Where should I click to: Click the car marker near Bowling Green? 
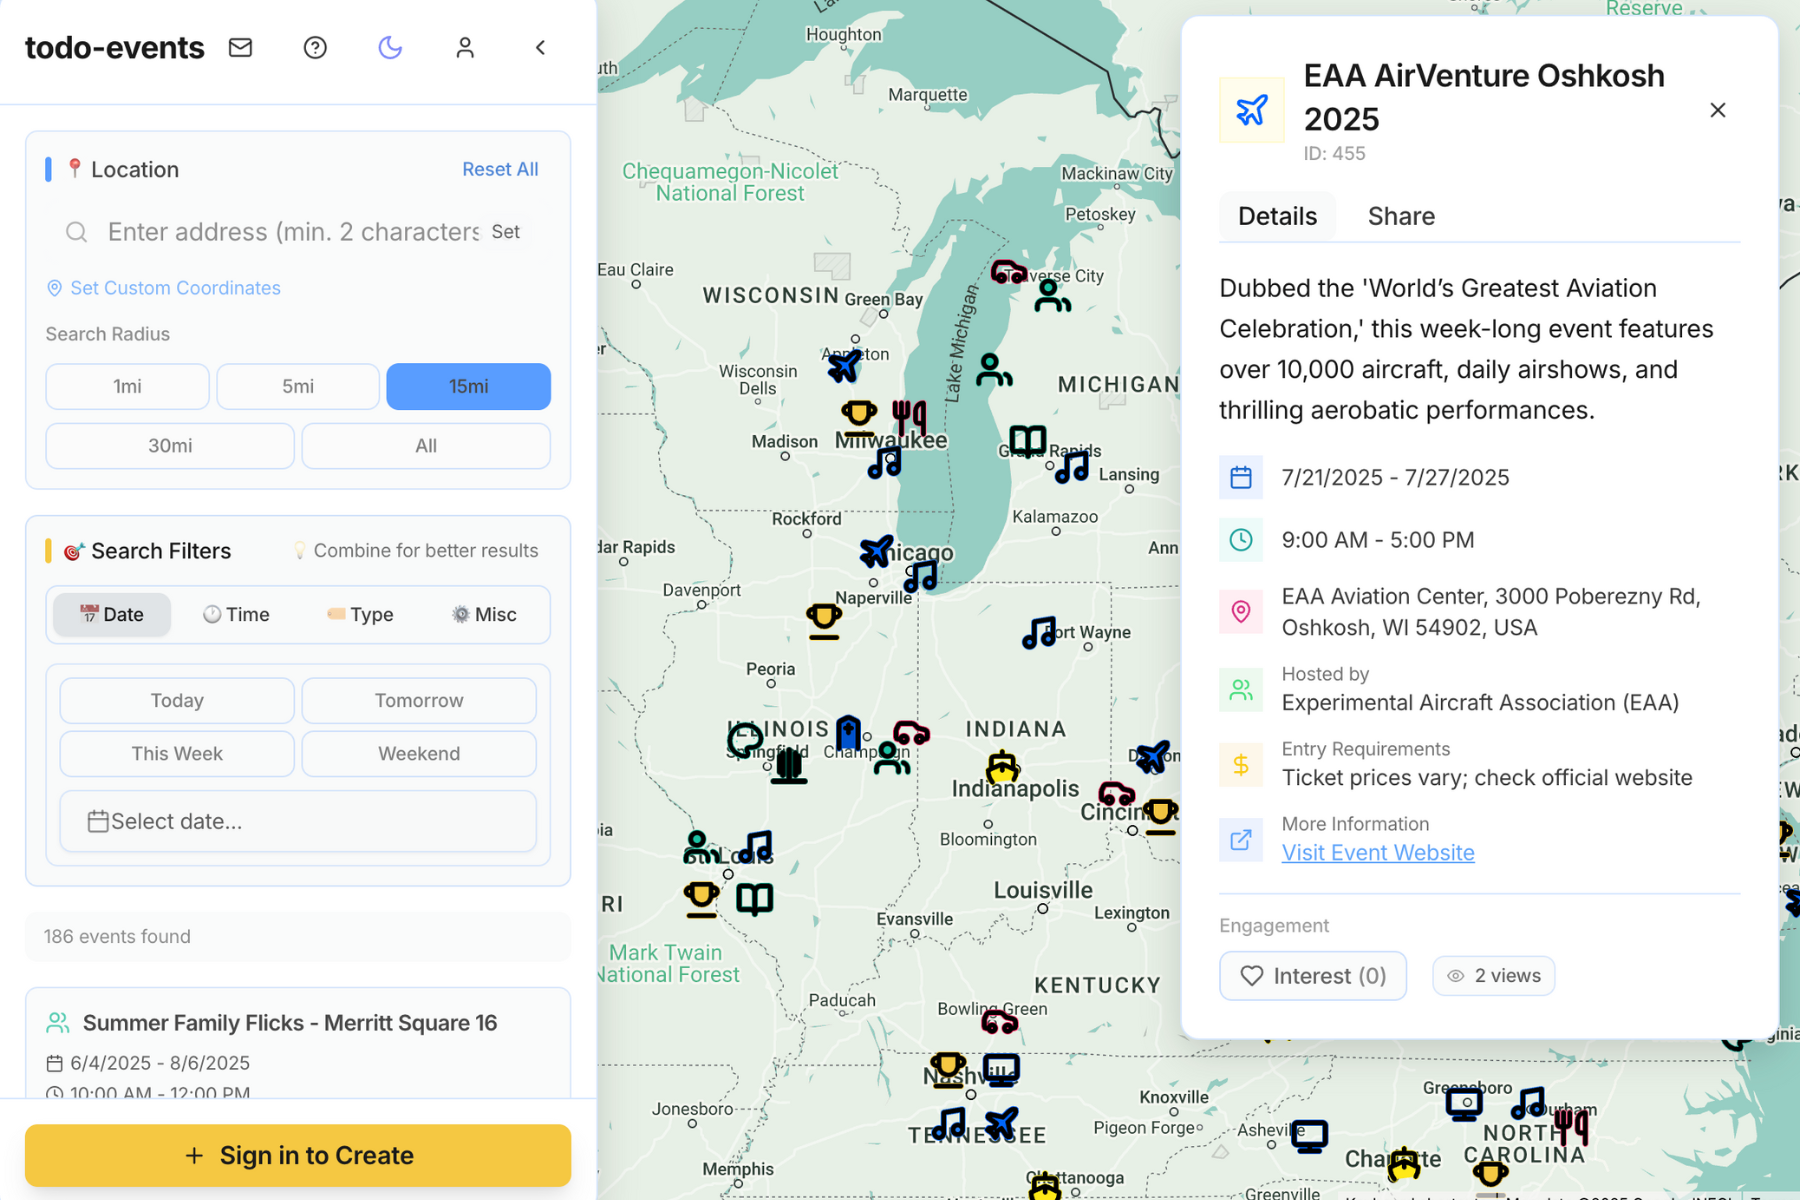click(999, 1021)
